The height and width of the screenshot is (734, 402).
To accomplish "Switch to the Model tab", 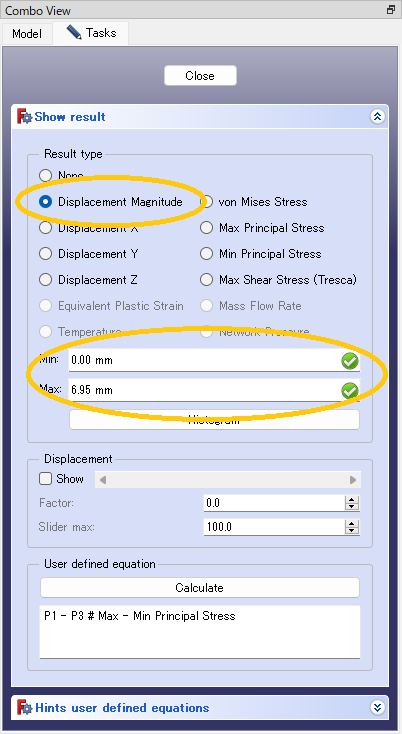I will pyautogui.click(x=27, y=34).
